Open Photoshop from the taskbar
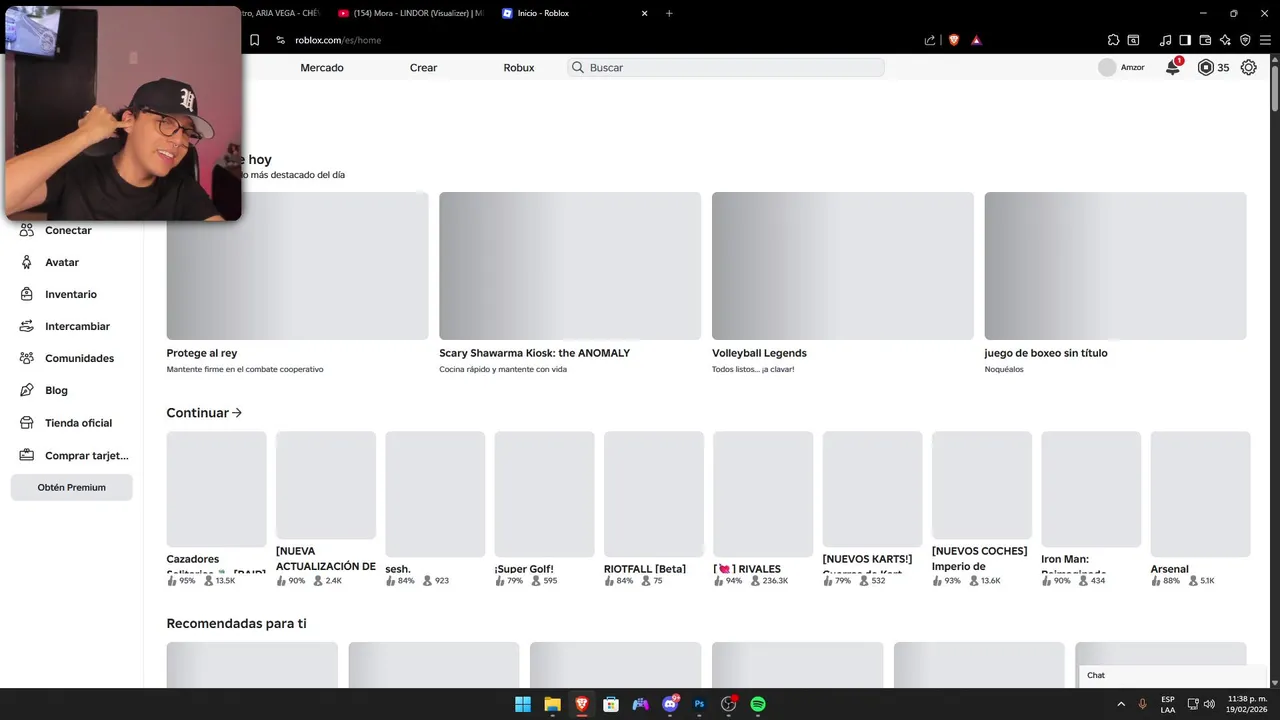Image resolution: width=1280 pixels, height=720 pixels. click(x=699, y=704)
